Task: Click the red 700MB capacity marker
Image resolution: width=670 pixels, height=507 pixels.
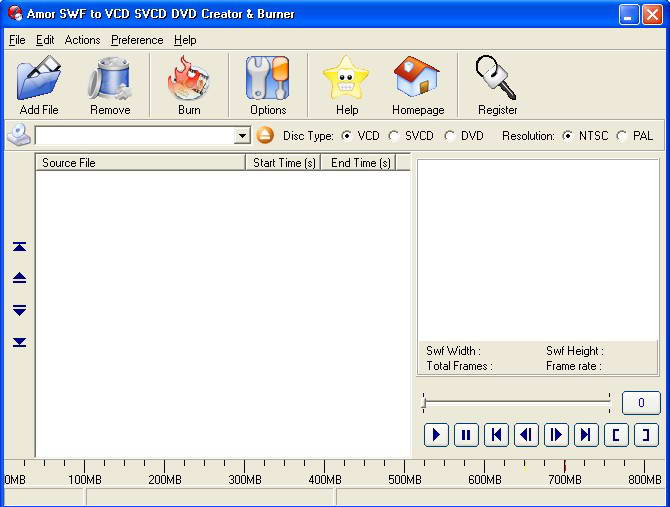Action: click(564, 466)
